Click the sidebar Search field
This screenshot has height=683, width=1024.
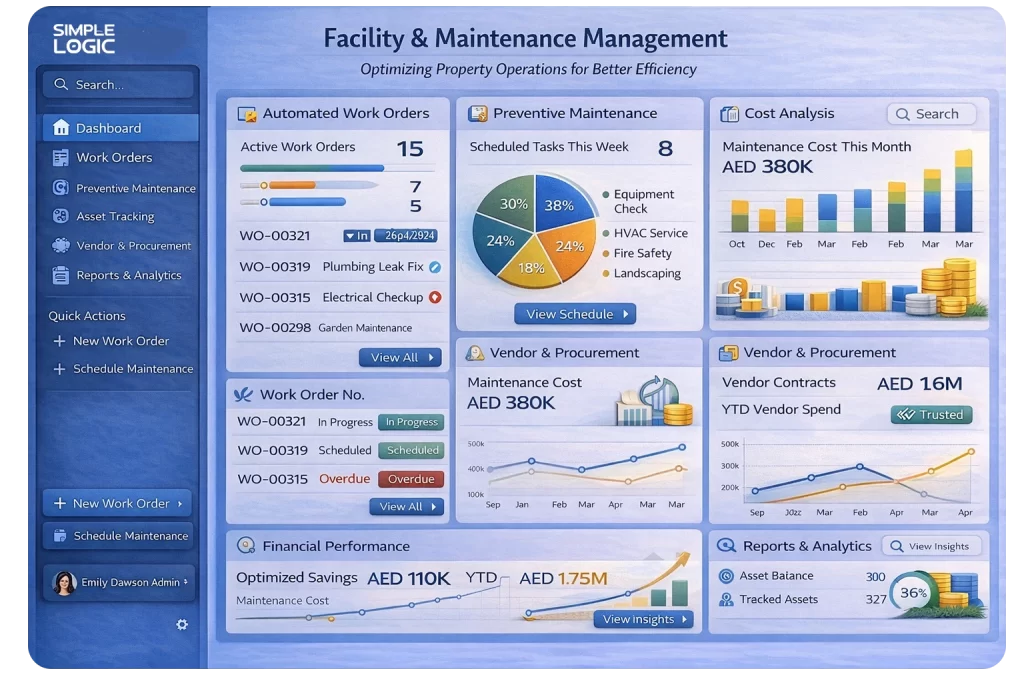pos(118,85)
